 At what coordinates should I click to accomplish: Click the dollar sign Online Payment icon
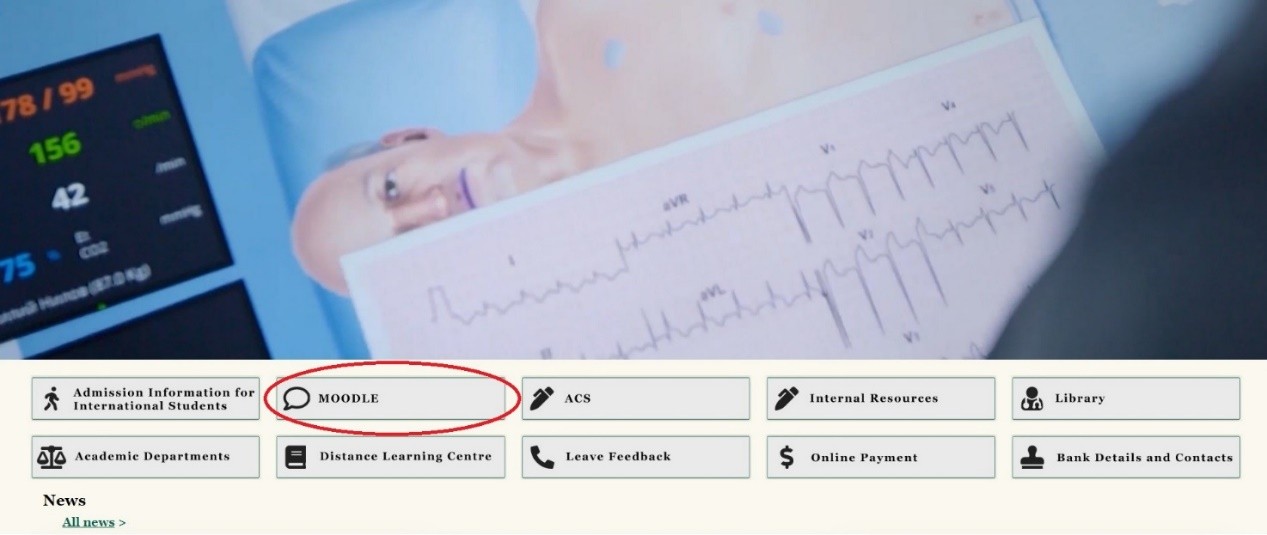tap(787, 457)
